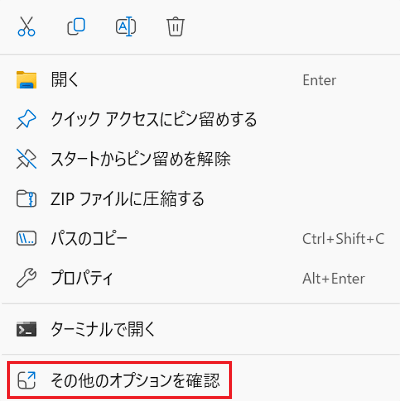Select 開く to open the folder
The height and width of the screenshot is (401, 400).
200,80
